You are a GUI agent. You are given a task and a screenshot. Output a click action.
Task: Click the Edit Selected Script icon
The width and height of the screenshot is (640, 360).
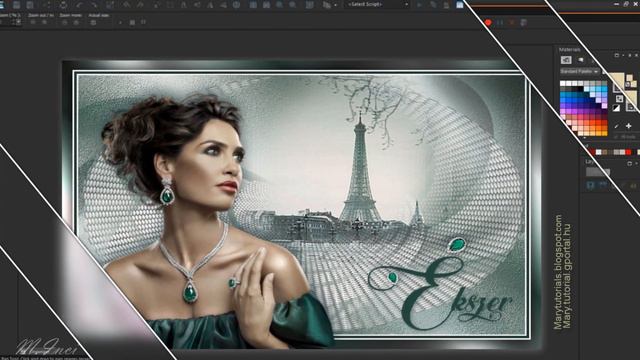(x=433, y=5)
